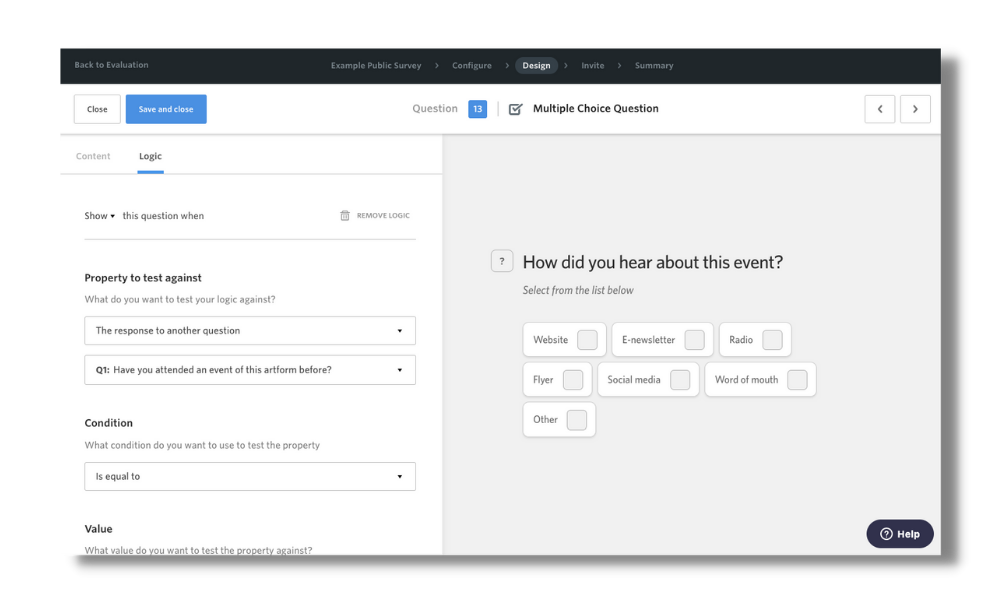Open the Show dropdown for logic action
This screenshot has width=1000, height=600.
(x=99, y=216)
